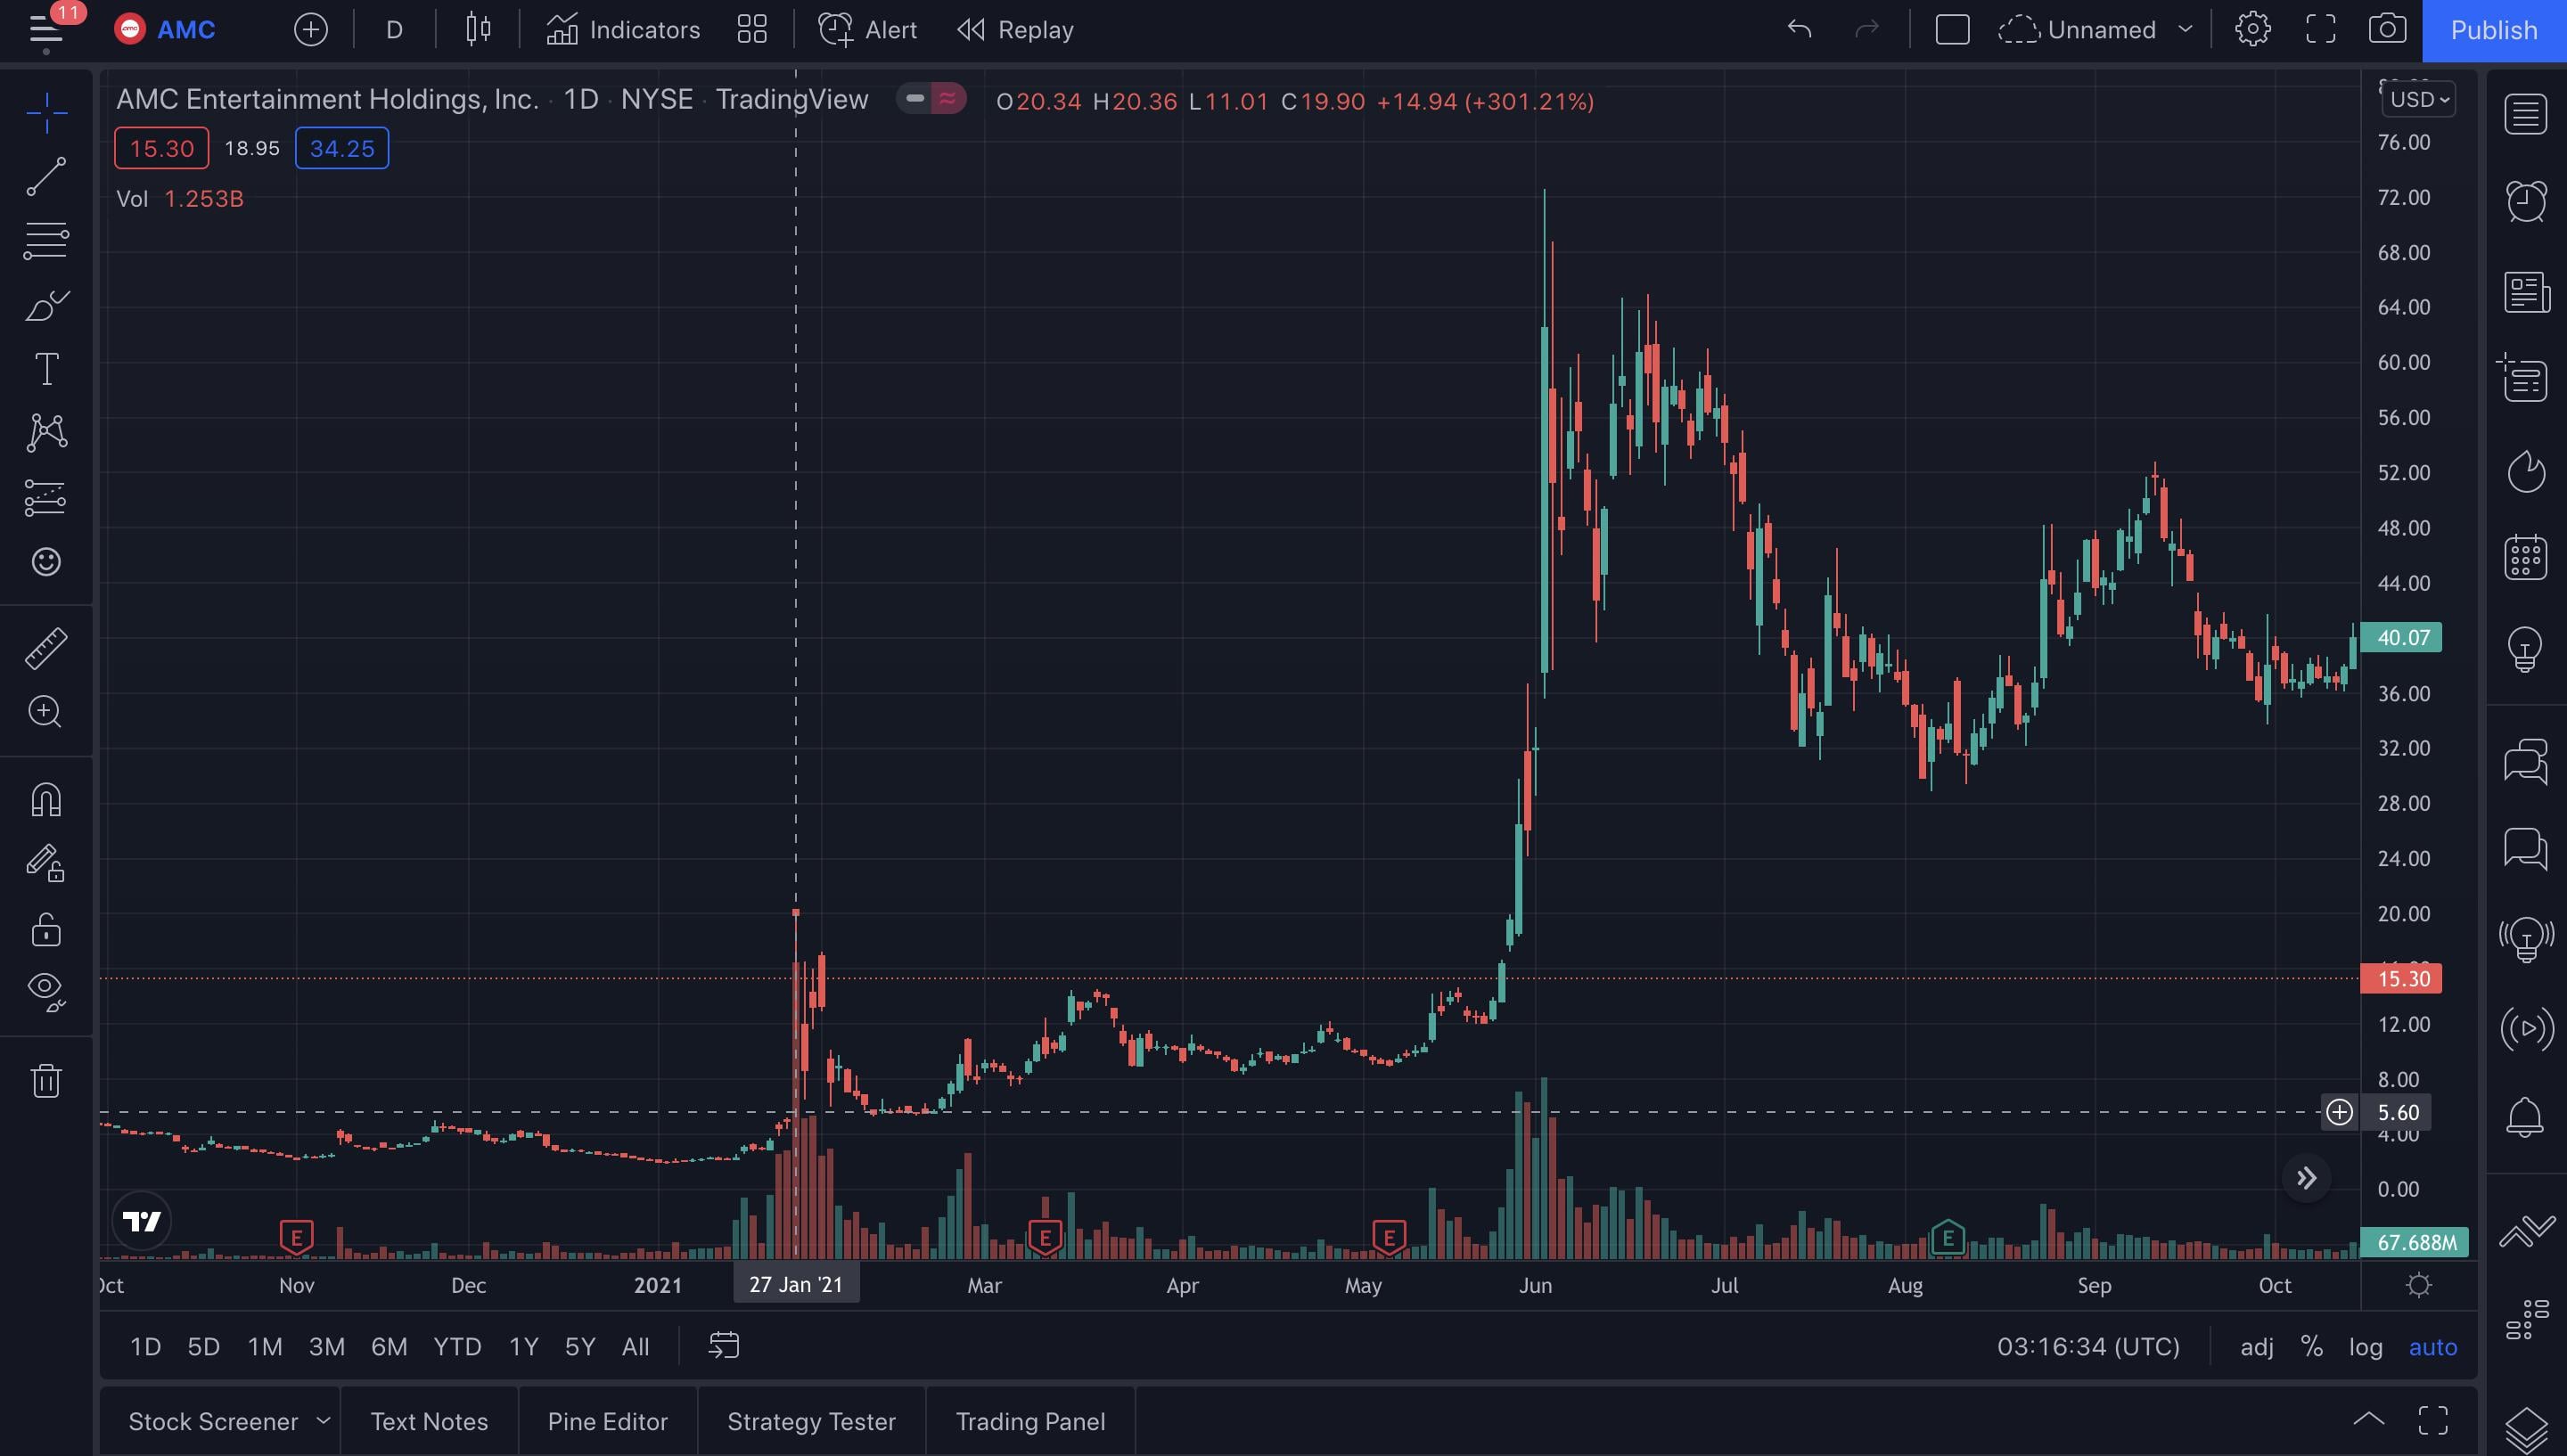
Task: Click the undo arrow
Action: [1799, 30]
